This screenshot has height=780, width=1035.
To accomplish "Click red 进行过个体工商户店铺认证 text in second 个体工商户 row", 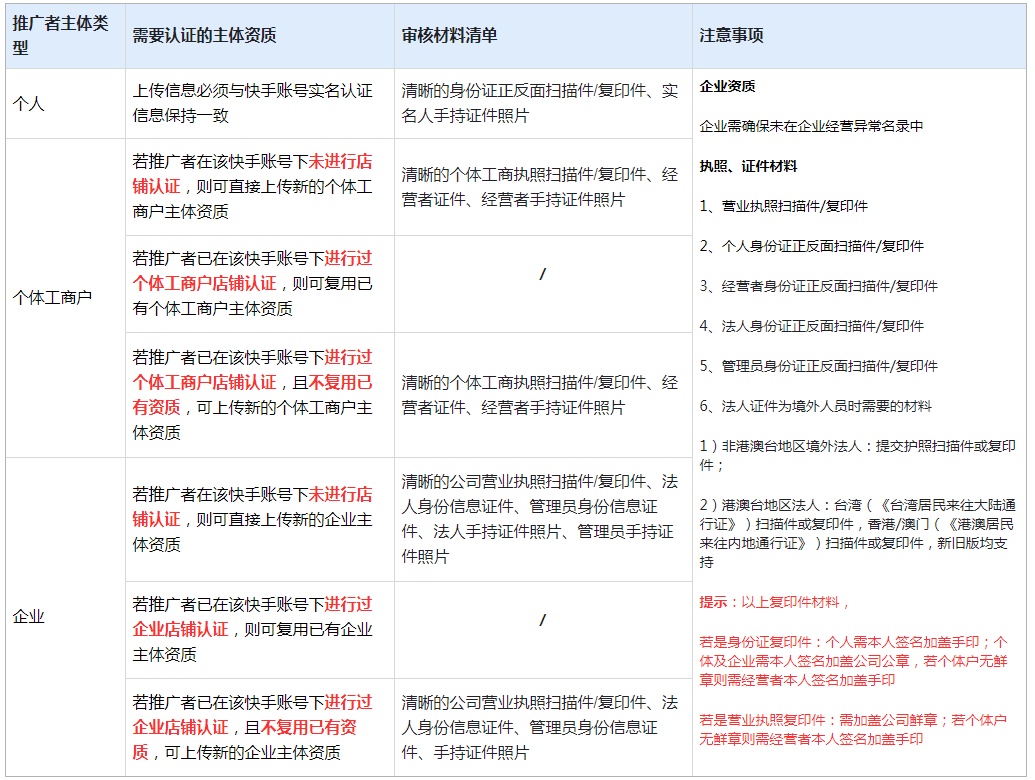I will pyautogui.click(x=252, y=271).
